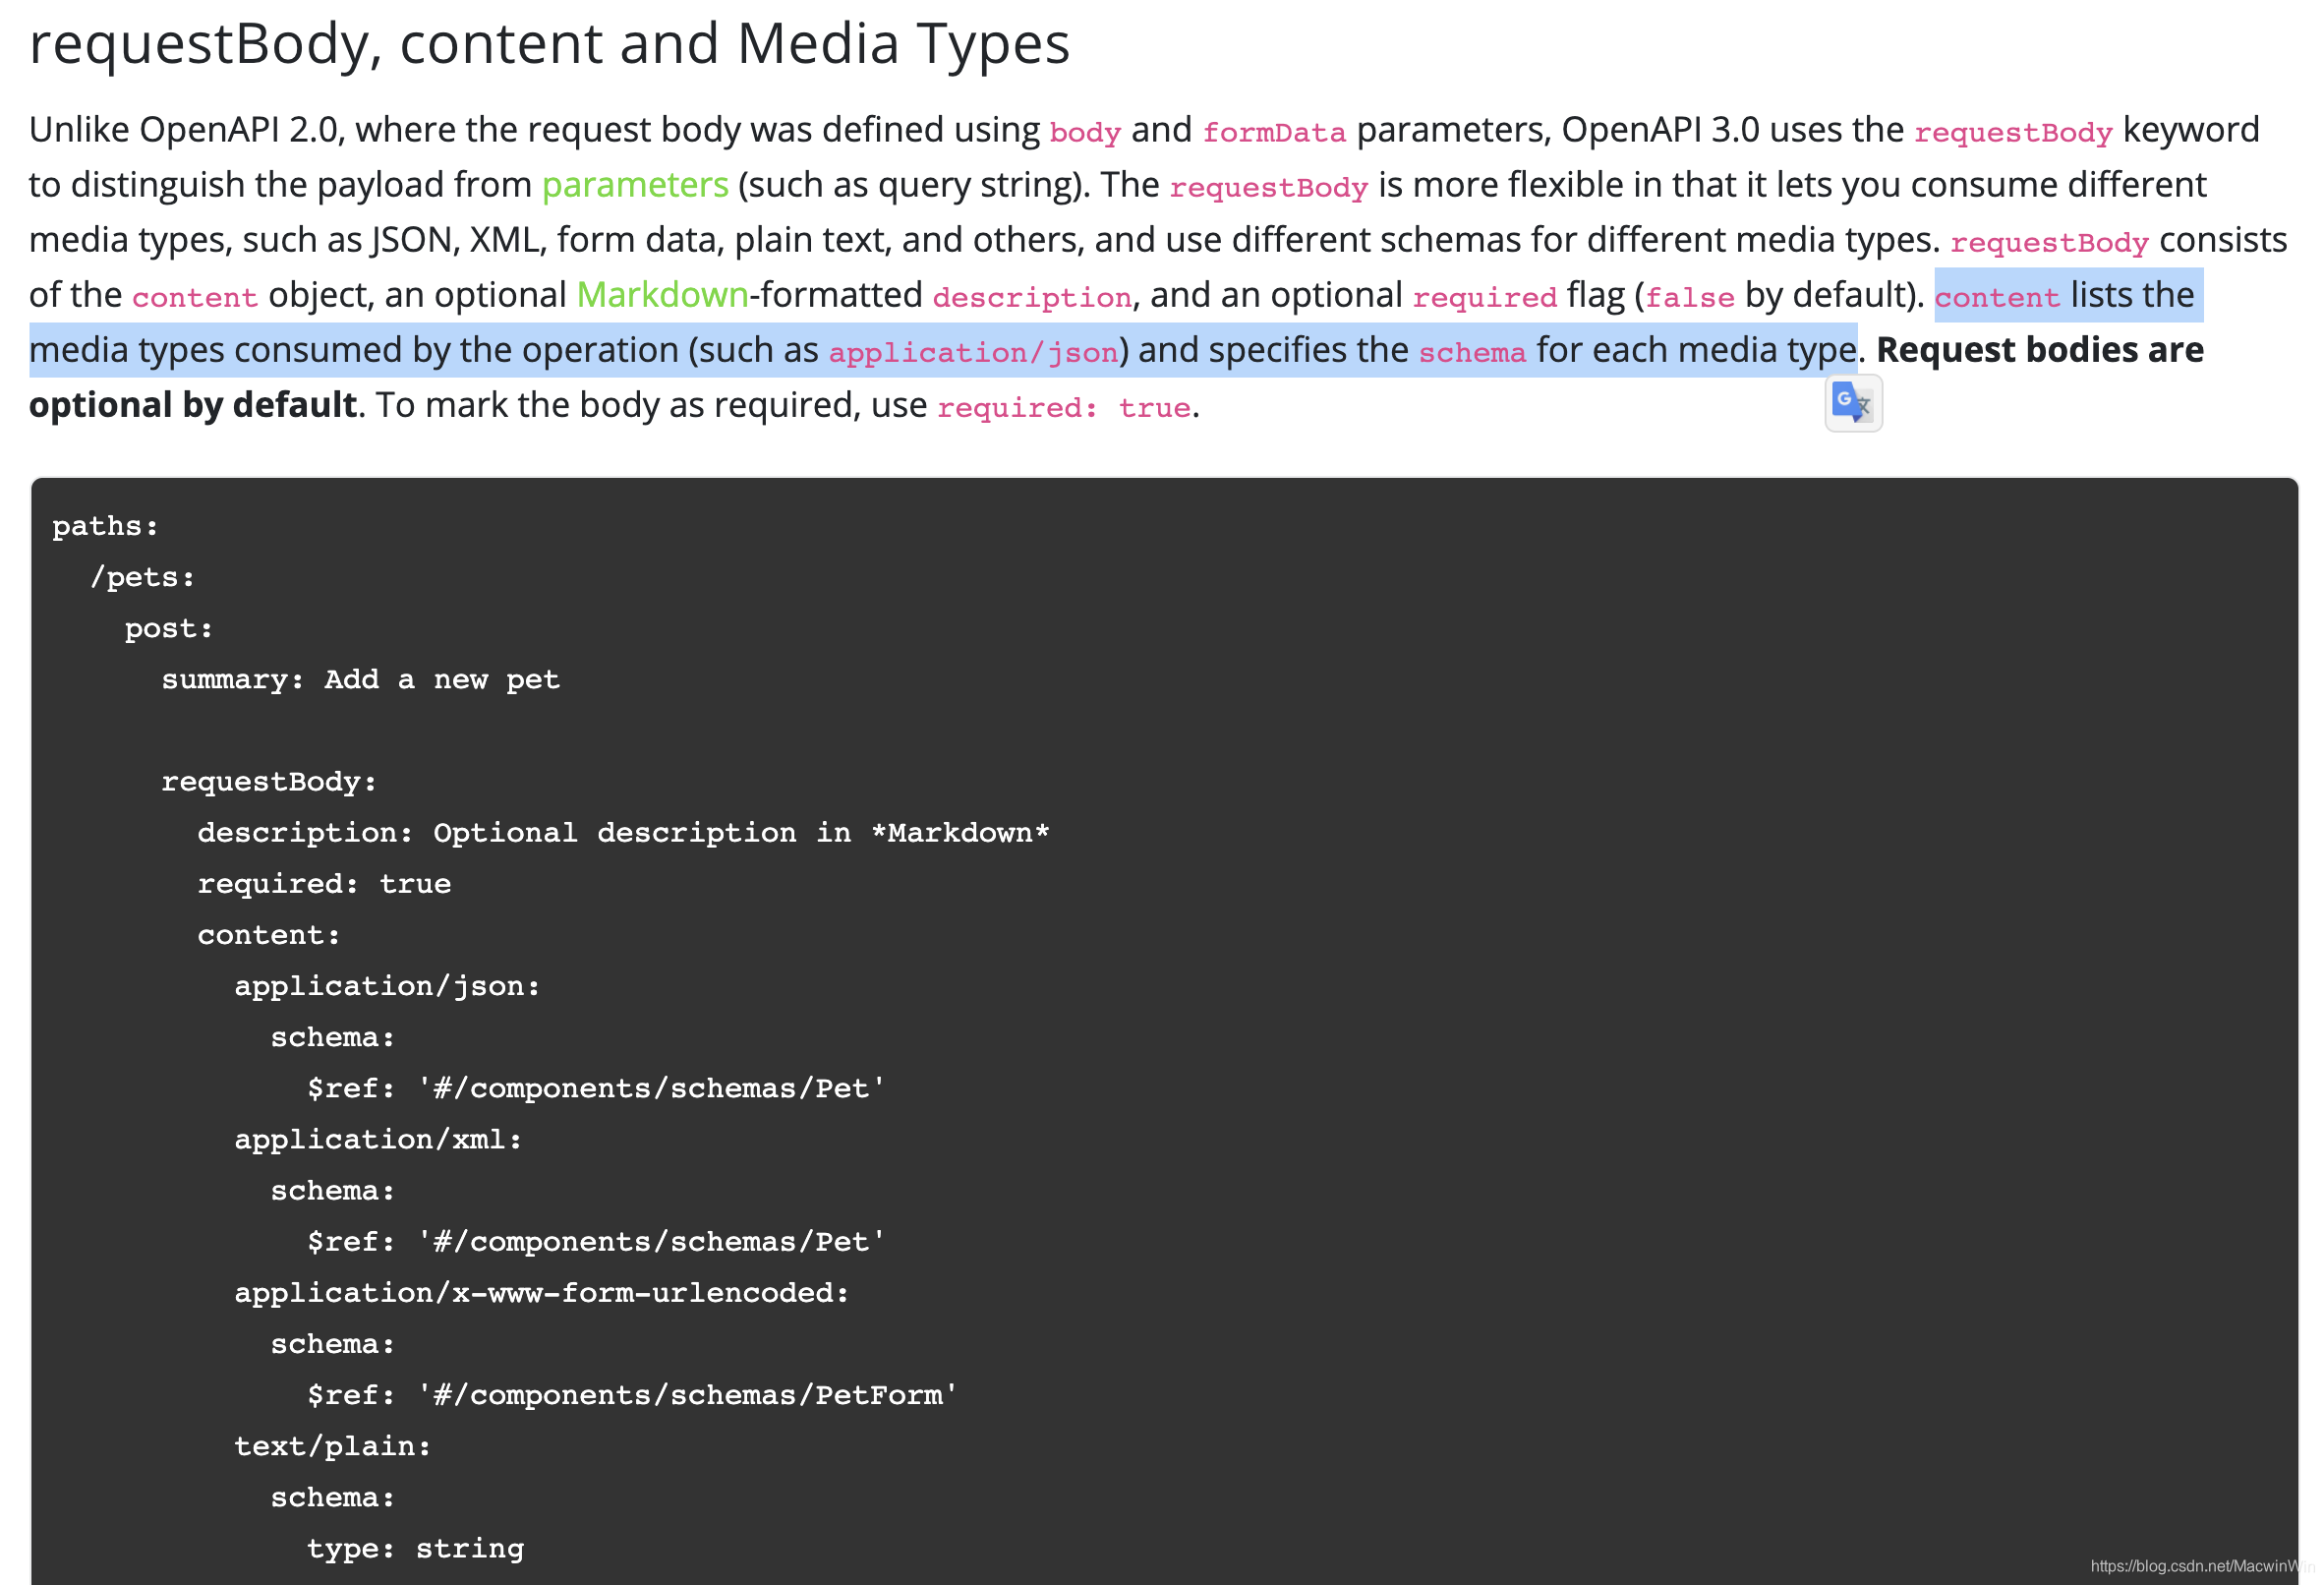Click the pink formData inline code
2324x1585 pixels.
(x=1273, y=132)
